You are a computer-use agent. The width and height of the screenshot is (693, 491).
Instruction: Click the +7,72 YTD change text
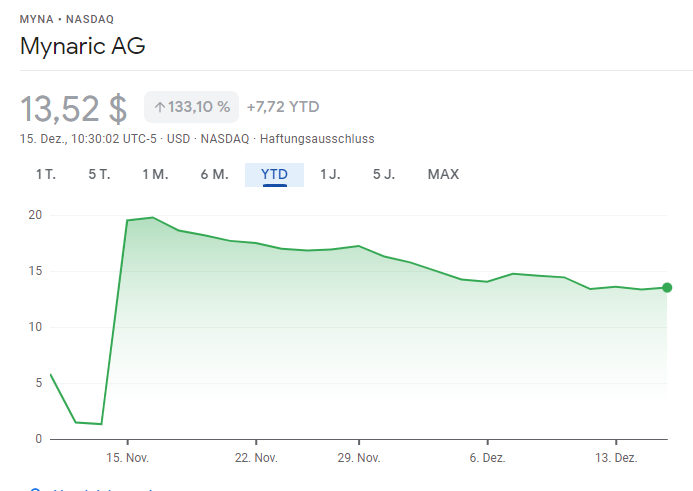click(283, 107)
